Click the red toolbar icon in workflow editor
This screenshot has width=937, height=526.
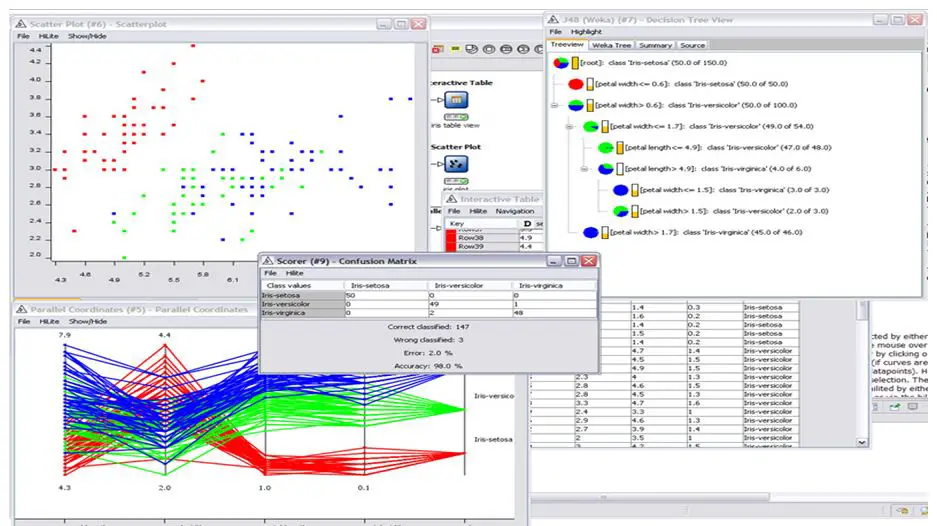click(438, 49)
